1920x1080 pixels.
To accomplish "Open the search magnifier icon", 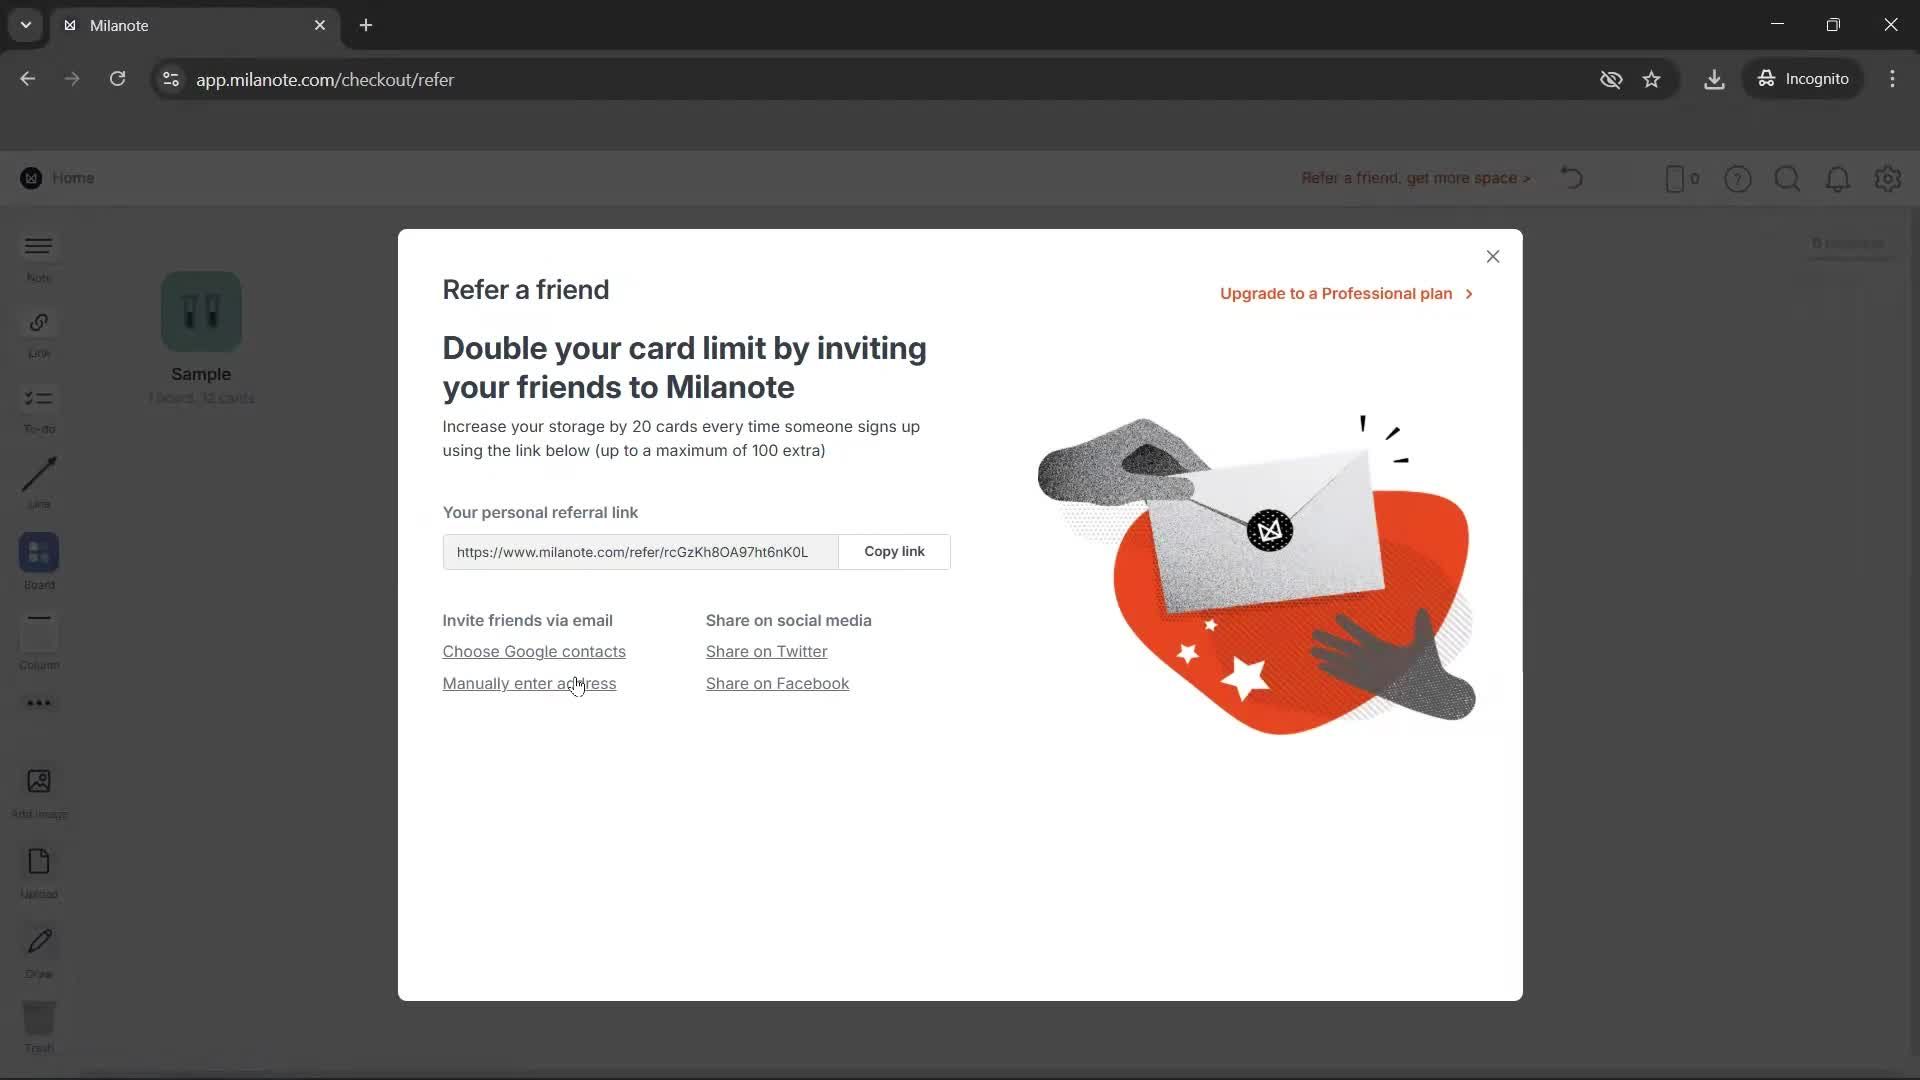I will 1787,179.
